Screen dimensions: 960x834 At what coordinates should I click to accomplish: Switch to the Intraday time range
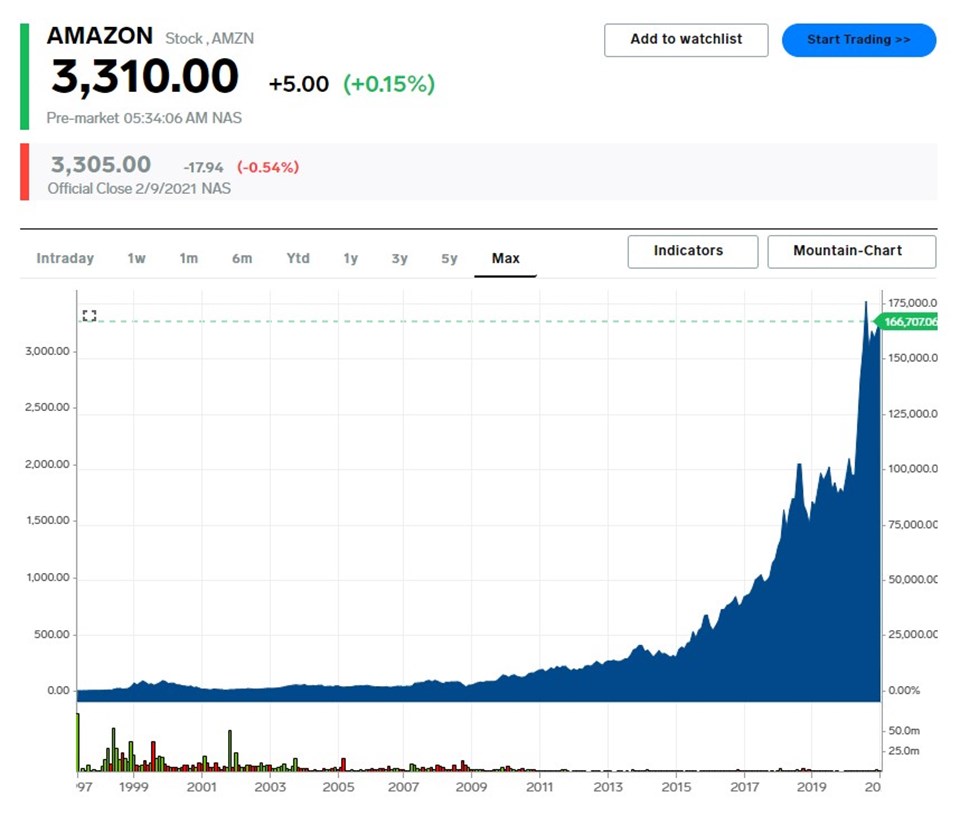65,258
